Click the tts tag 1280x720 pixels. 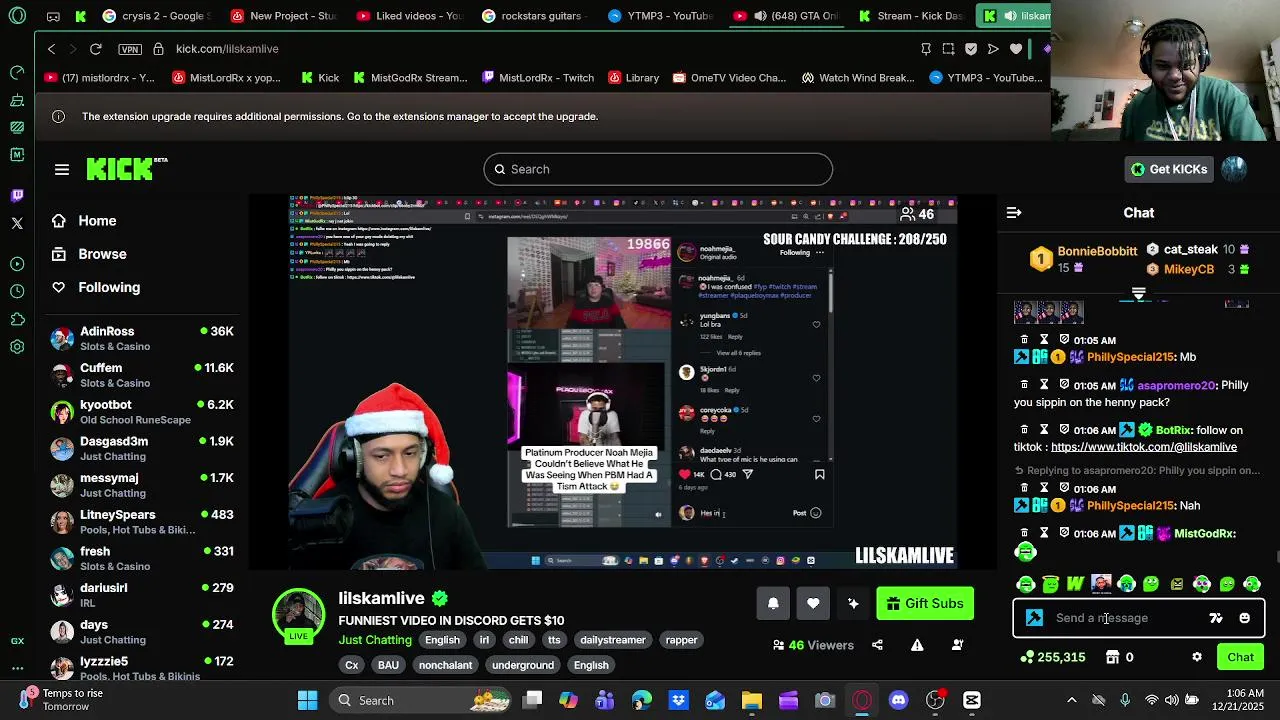point(554,640)
